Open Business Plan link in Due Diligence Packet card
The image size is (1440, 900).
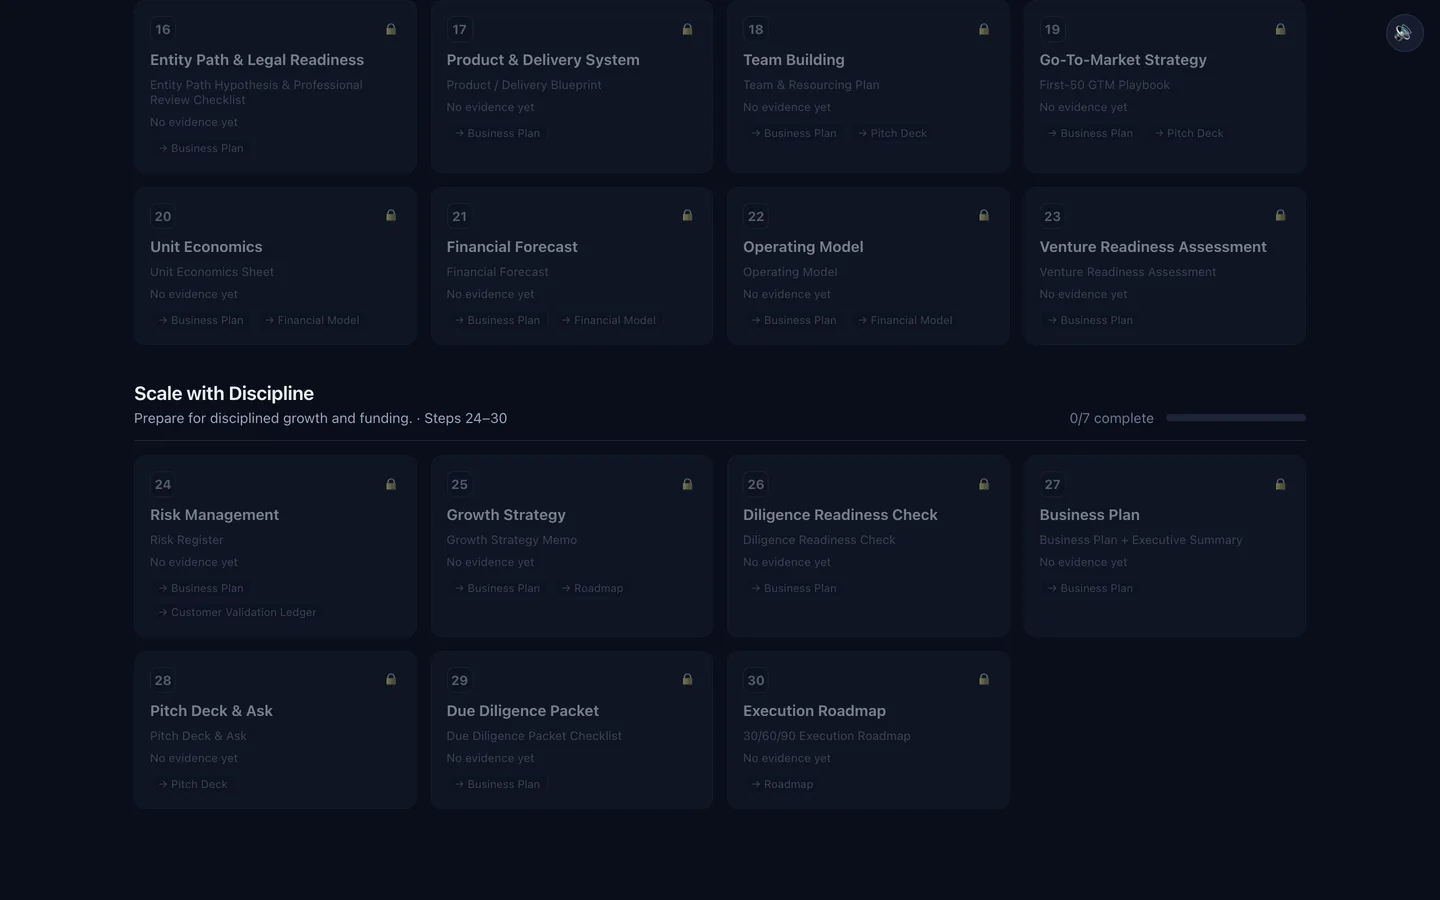coord(497,784)
